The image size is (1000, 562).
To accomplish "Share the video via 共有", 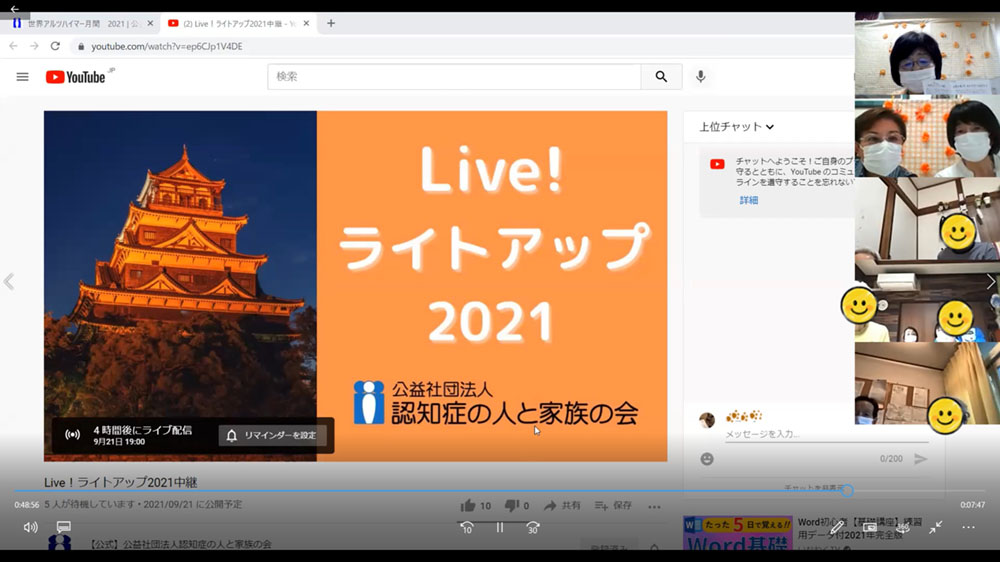I will [x=562, y=506].
